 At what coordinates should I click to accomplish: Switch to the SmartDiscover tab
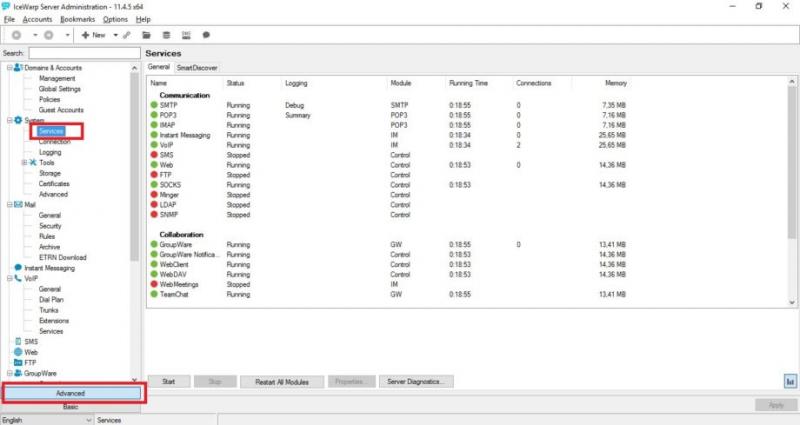(197, 67)
